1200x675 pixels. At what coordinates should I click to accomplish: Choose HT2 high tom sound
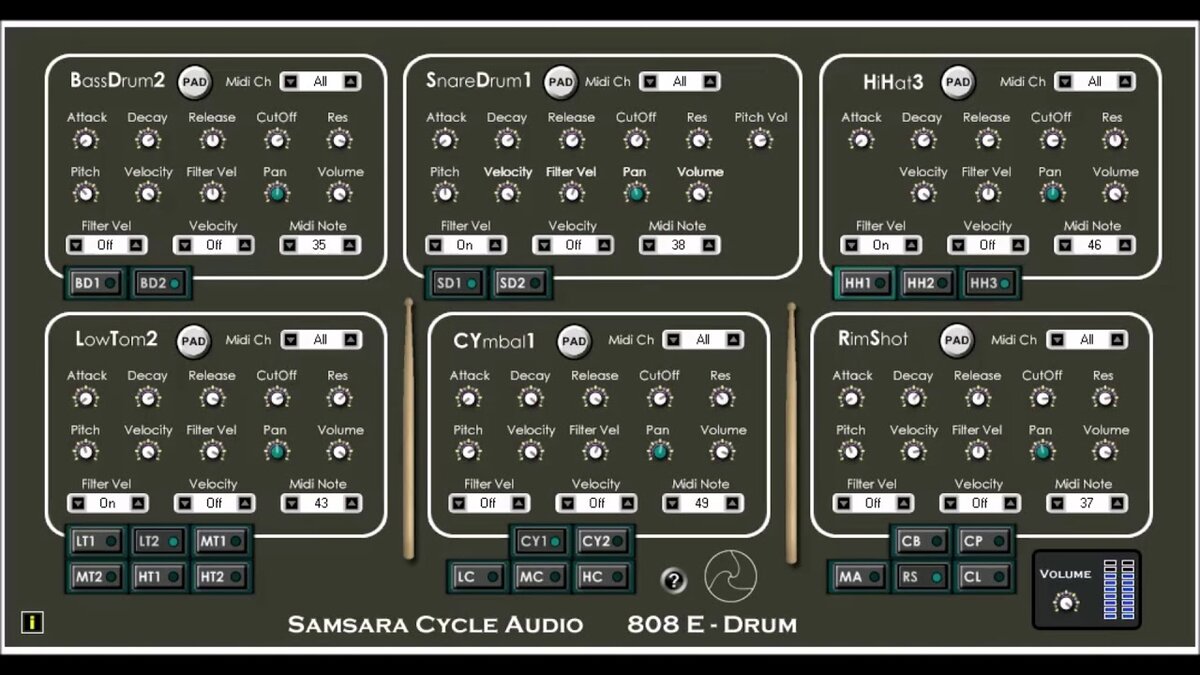coord(223,576)
